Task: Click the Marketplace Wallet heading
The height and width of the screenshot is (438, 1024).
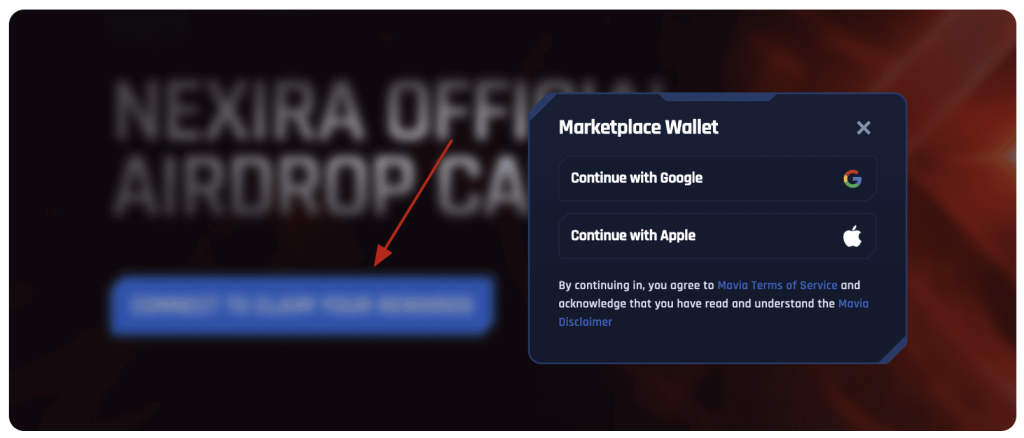Action: [x=638, y=127]
